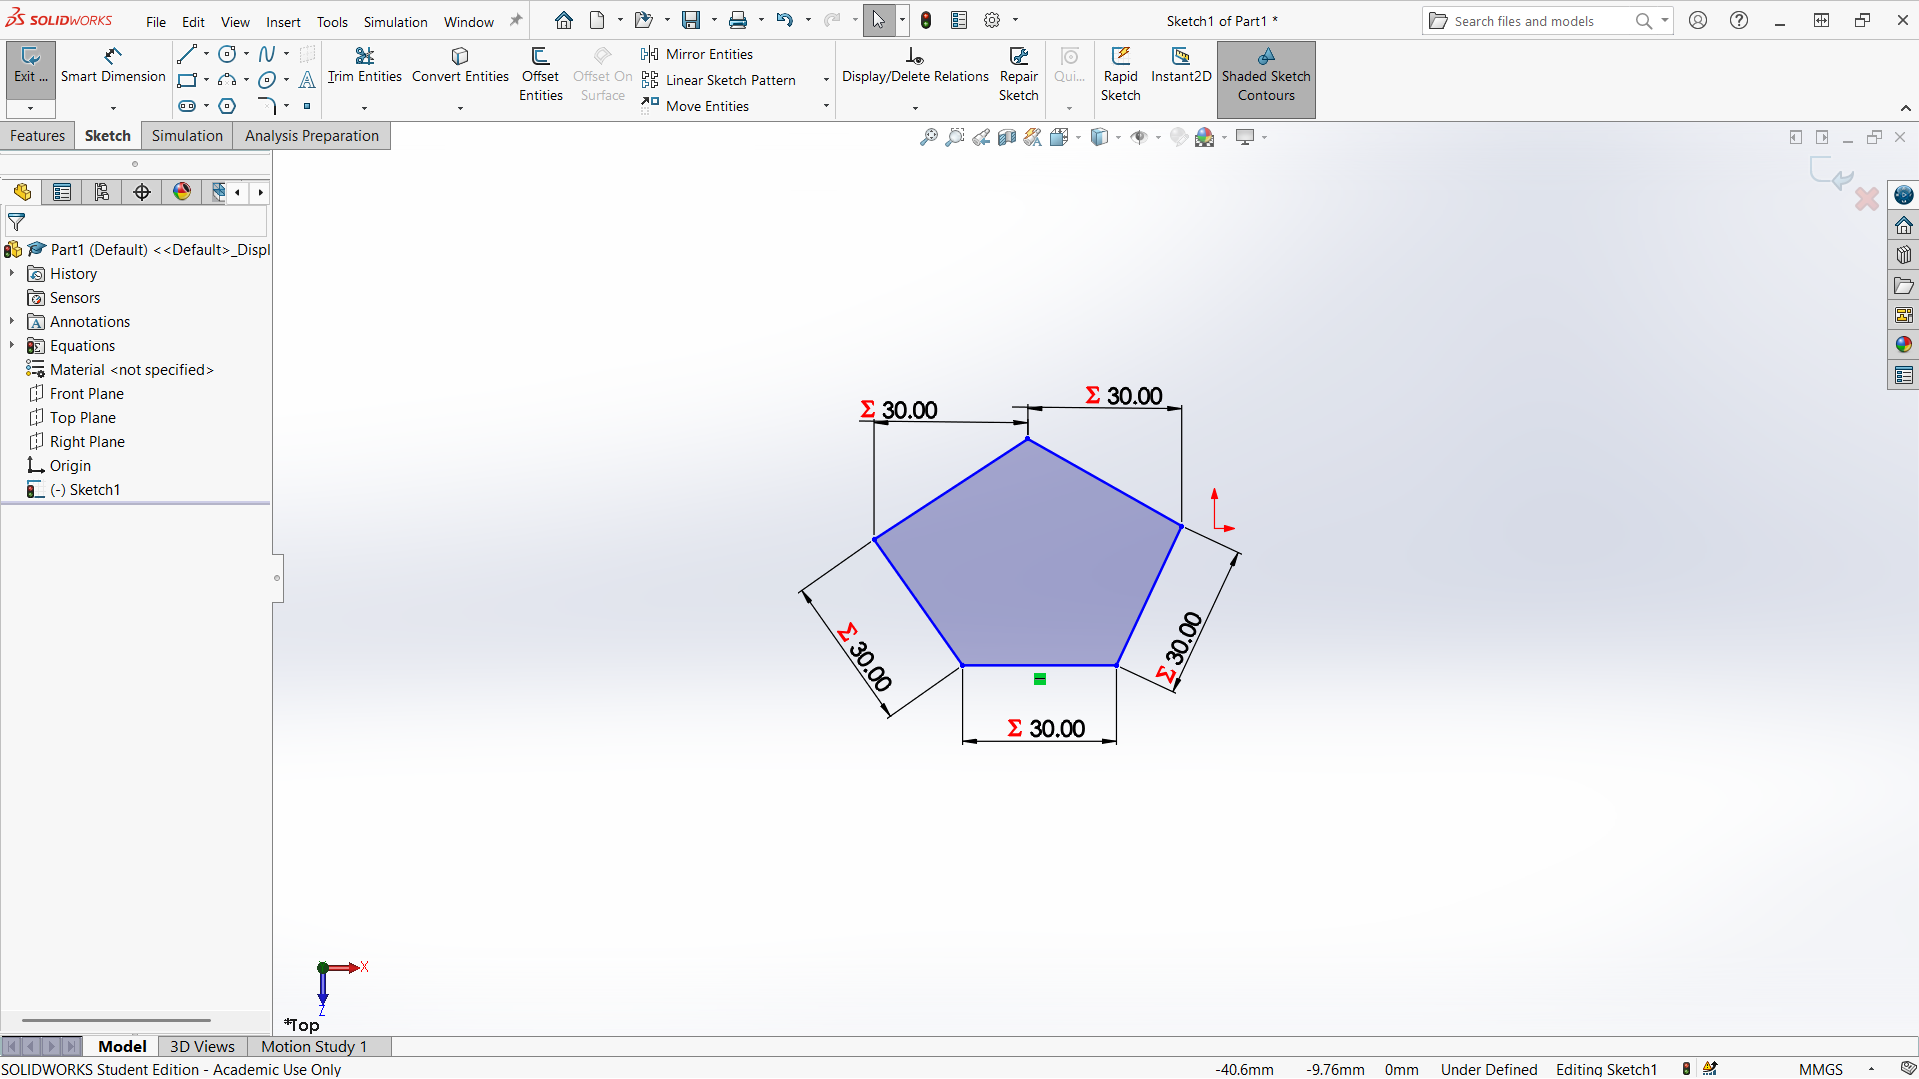Open the DimXpertManager tab icon
The height and width of the screenshot is (1079, 1919).
[x=142, y=192]
